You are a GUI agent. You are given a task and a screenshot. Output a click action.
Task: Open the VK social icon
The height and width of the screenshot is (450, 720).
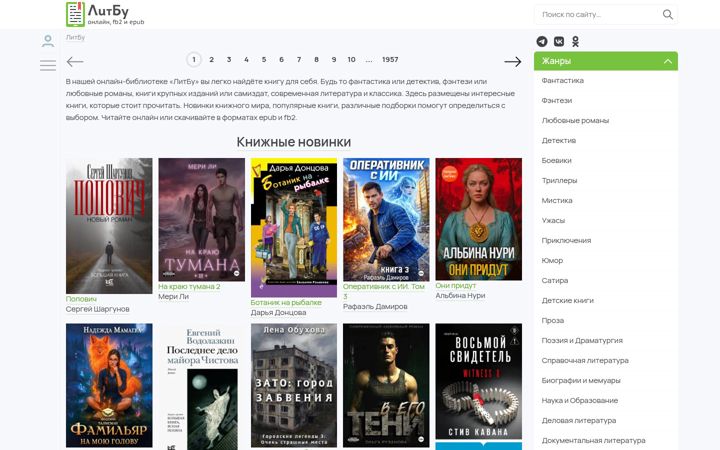[x=559, y=41]
